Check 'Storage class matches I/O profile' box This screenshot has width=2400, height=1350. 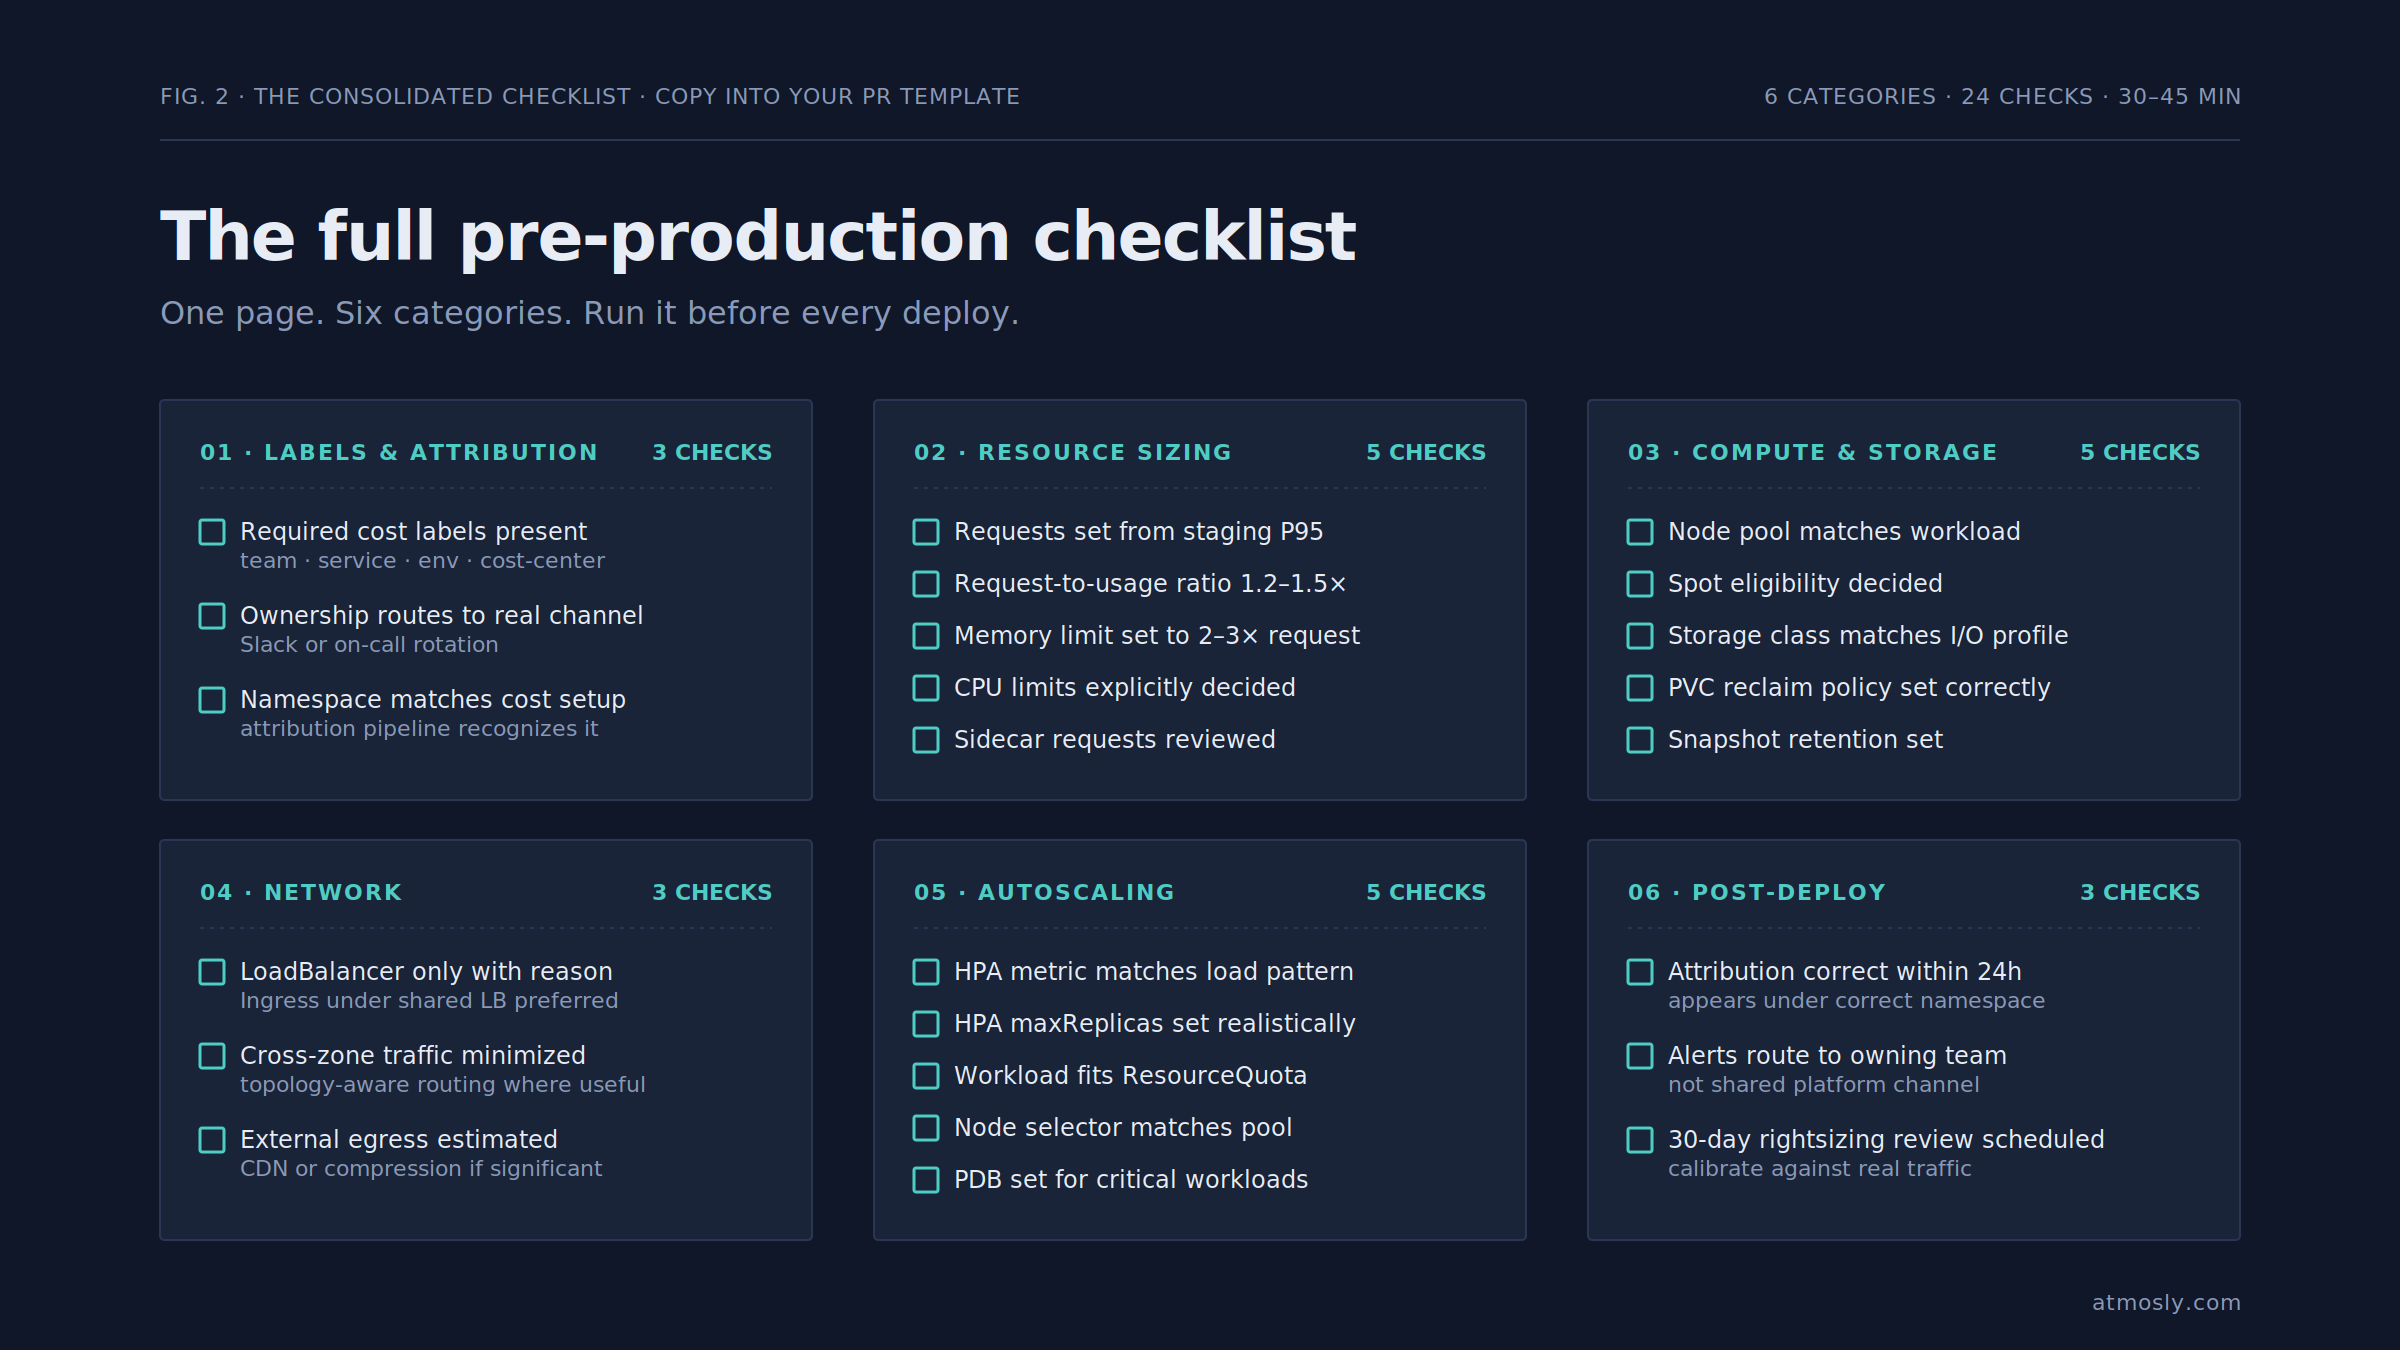pyautogui.click(x=1640, y=636)
